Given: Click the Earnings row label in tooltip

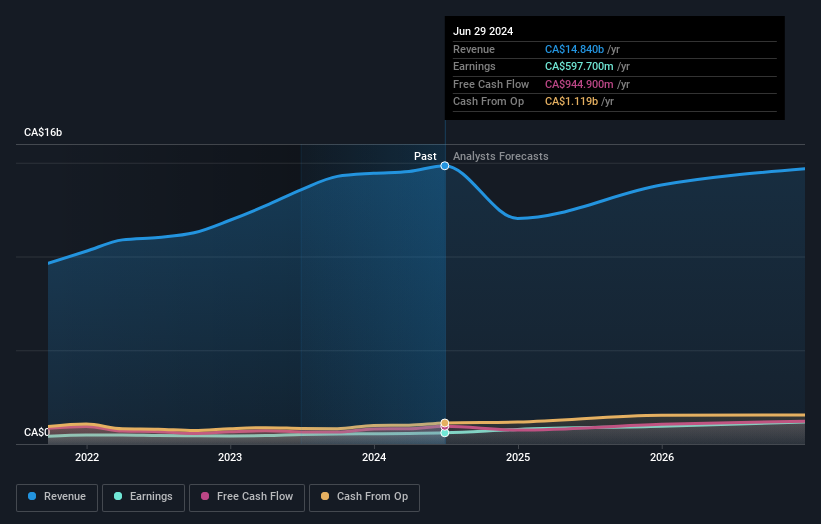Looking at the screenshot, I should (x=474, y=66).
